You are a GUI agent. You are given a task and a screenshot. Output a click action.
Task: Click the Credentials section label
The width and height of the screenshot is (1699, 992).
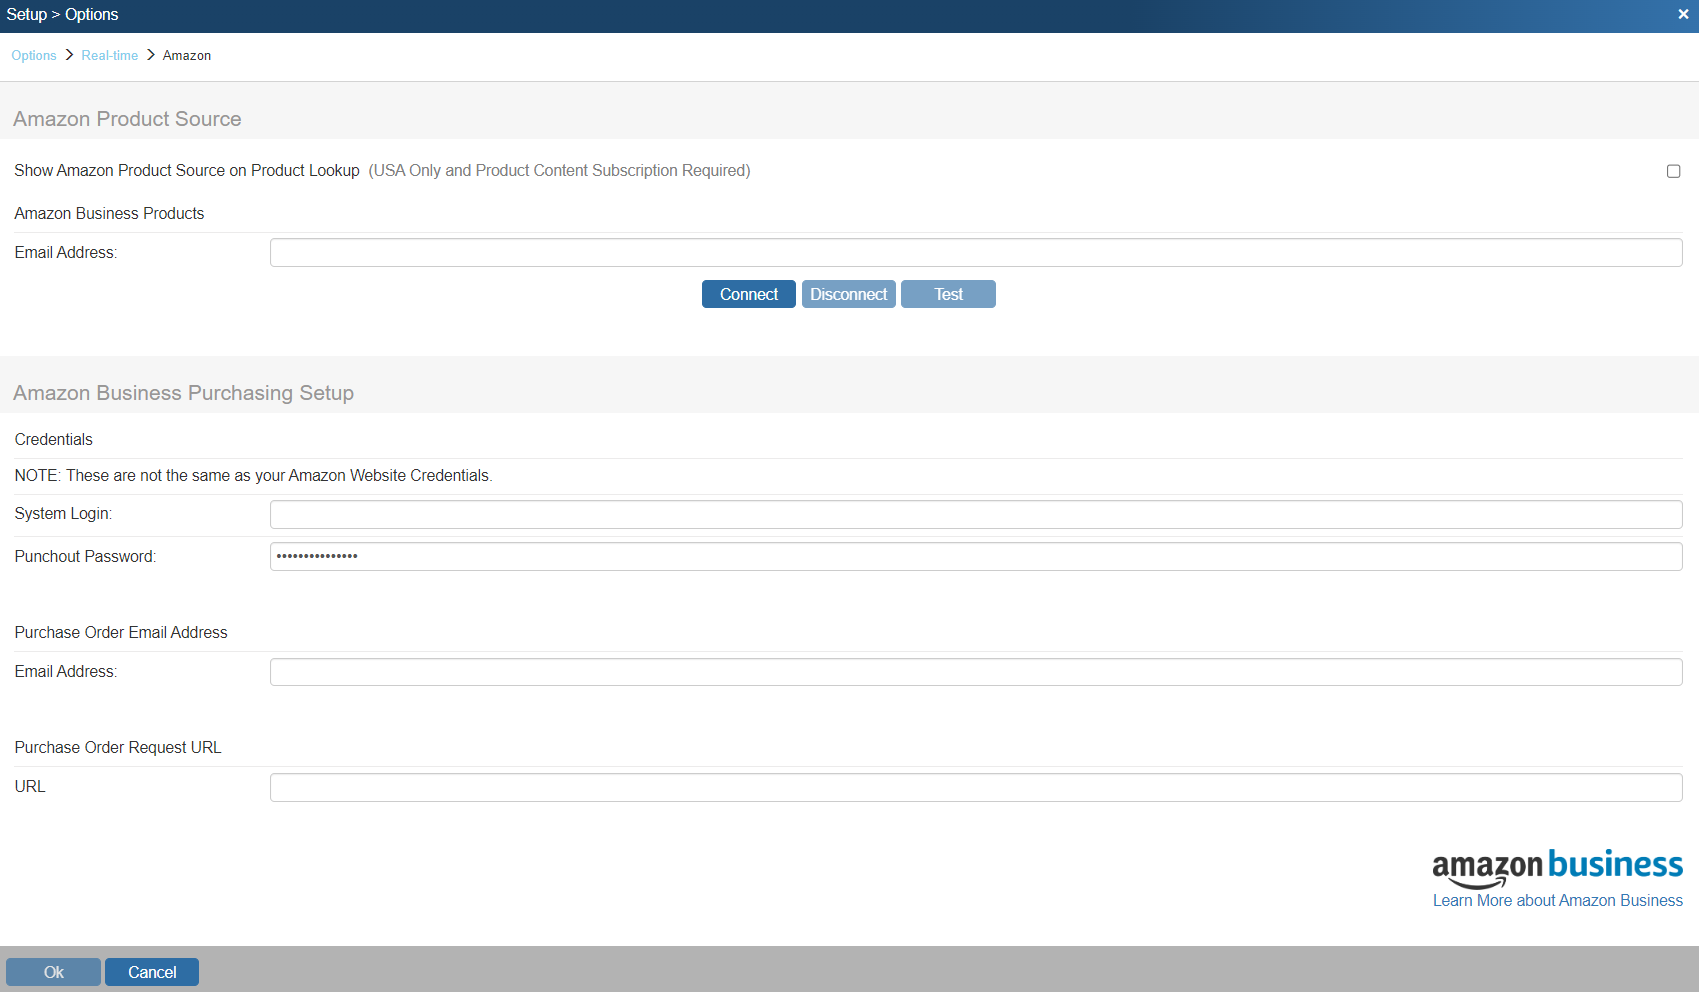pyautogui.click(x=54, y=440)
